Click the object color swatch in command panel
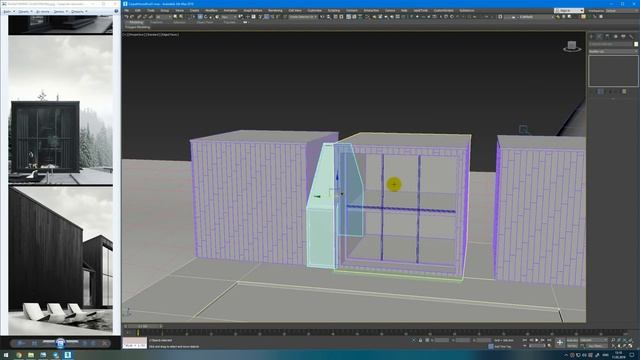 coord(636,44)
